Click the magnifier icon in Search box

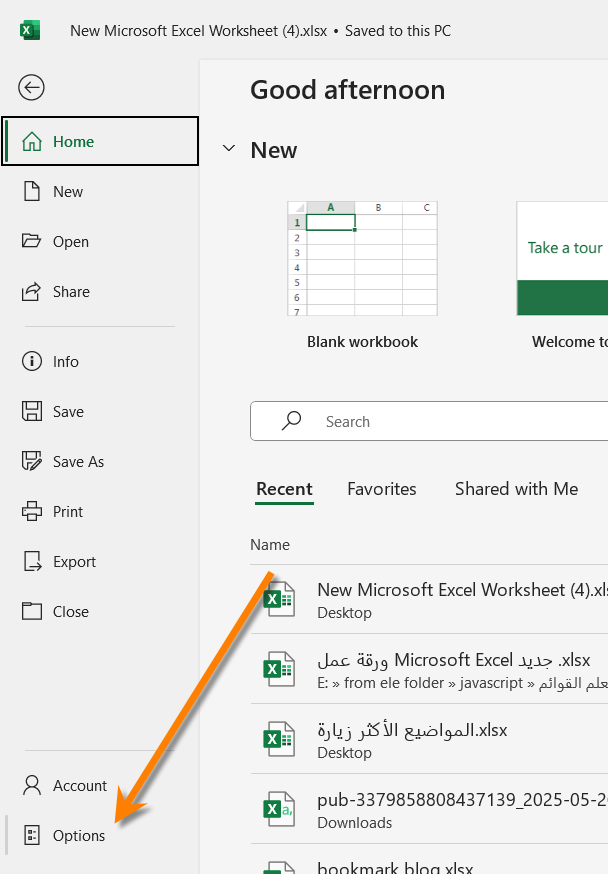(291, 421)
